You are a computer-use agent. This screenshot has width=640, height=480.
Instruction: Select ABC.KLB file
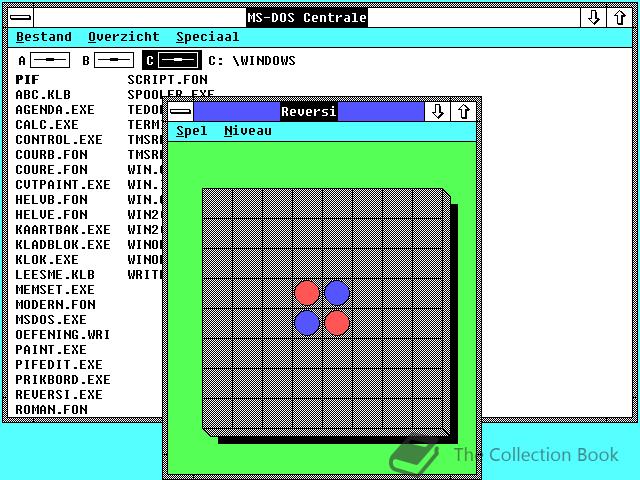tap(43, 95)
